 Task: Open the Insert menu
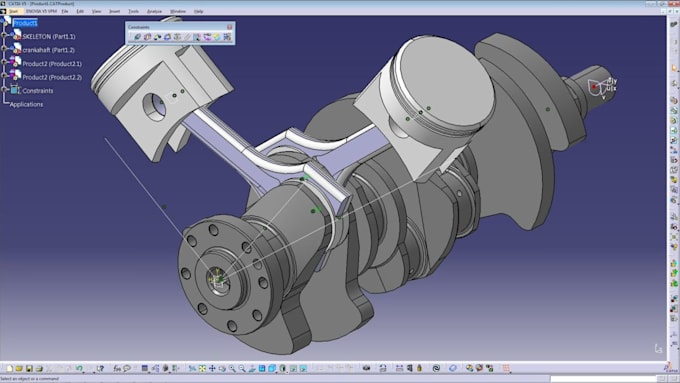114,11
